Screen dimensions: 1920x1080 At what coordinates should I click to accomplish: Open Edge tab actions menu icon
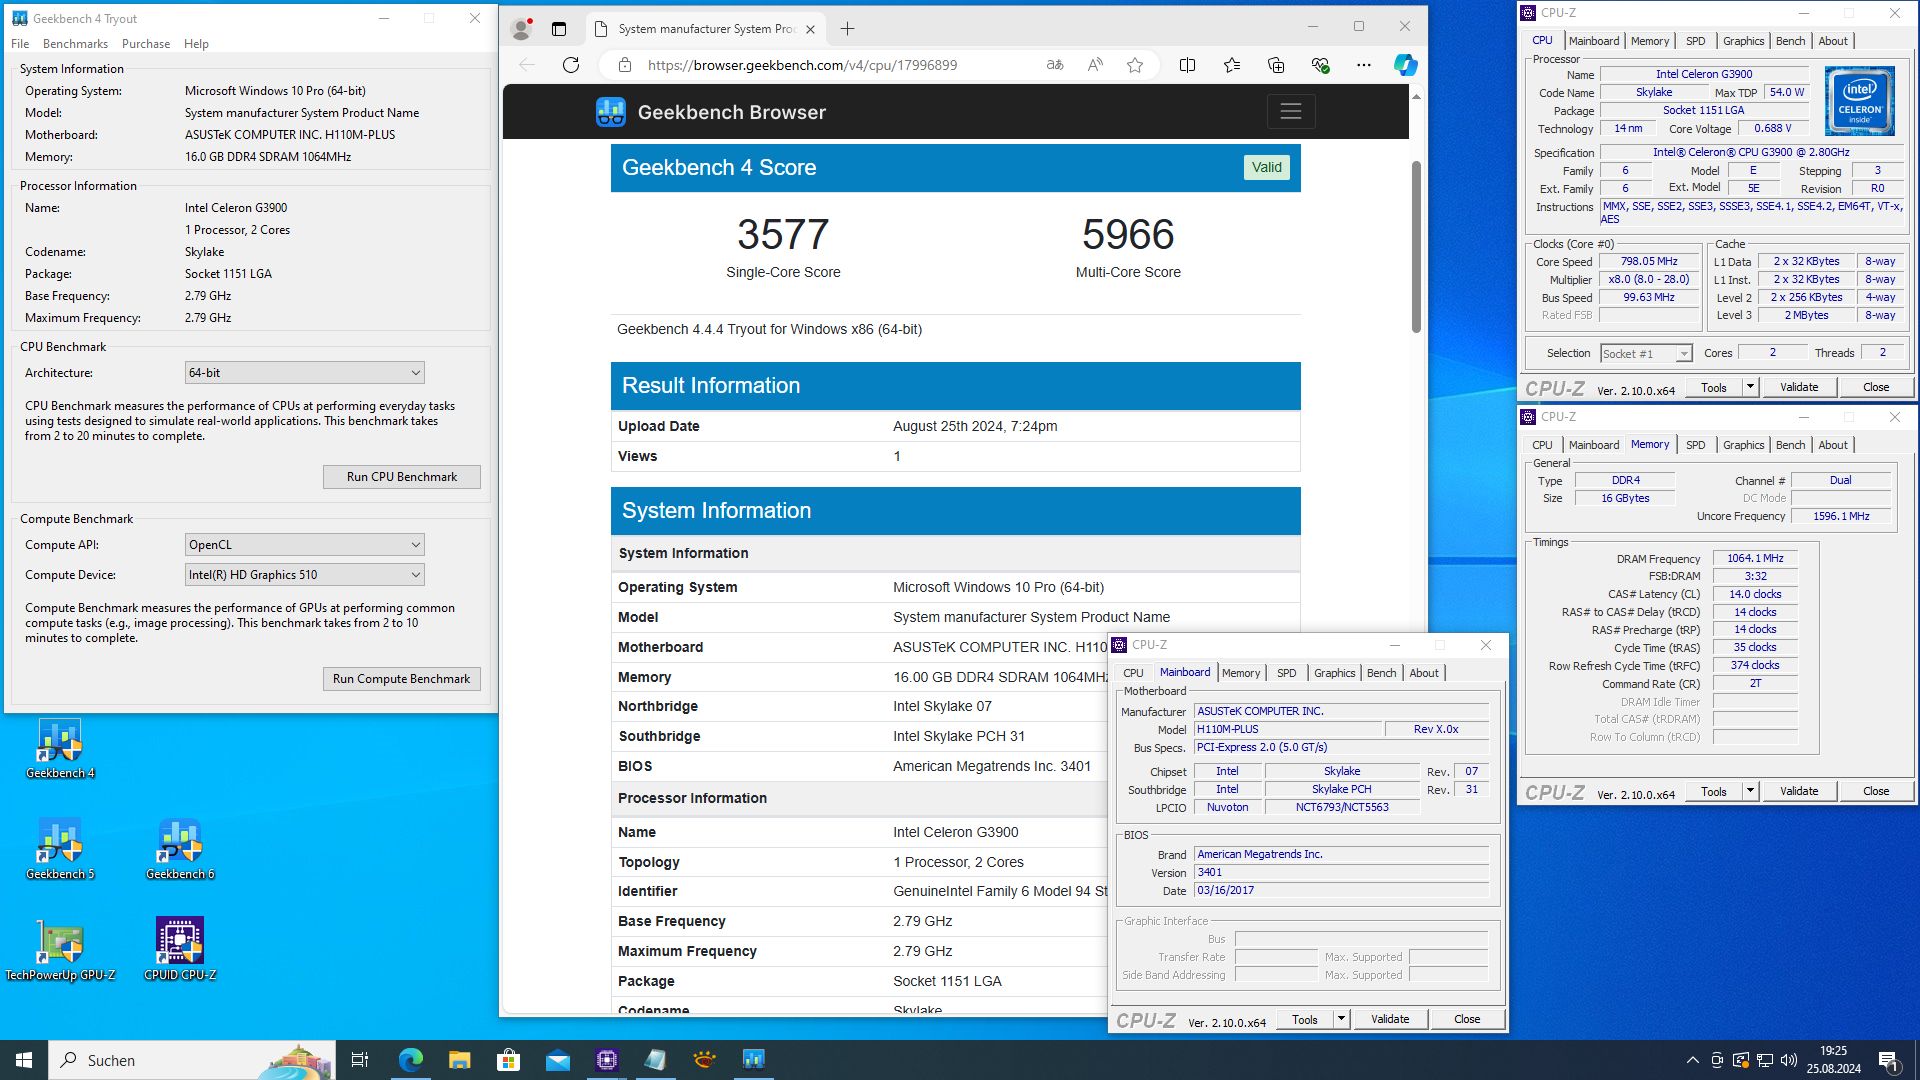coord(559,29)
